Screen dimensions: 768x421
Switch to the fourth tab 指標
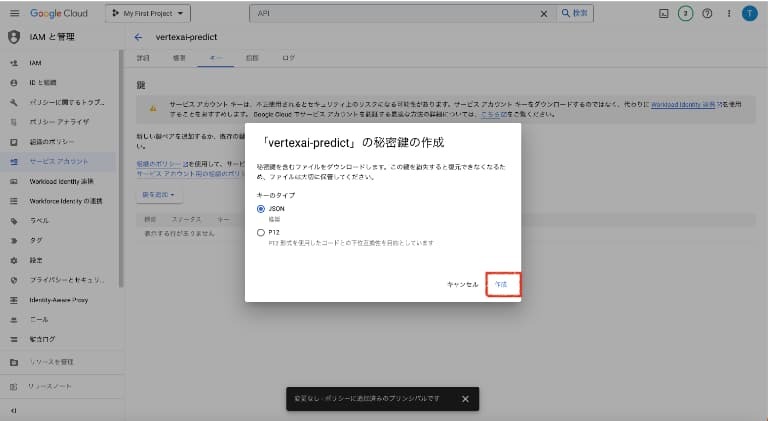point(252,58)
